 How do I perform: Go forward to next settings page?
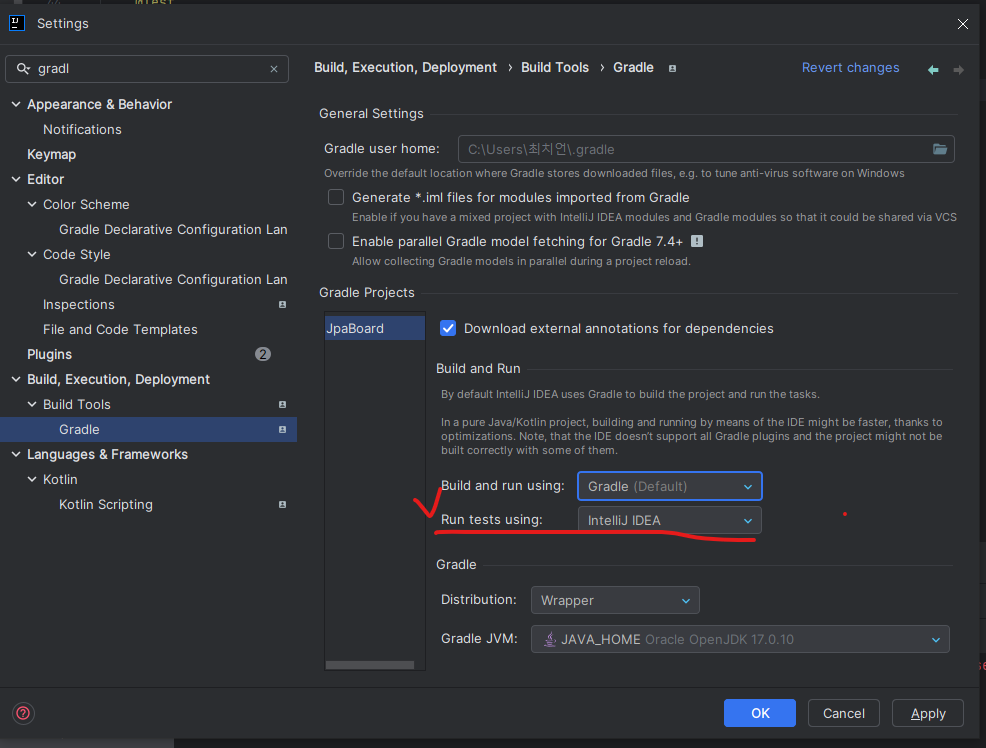(x=958, y=69)
